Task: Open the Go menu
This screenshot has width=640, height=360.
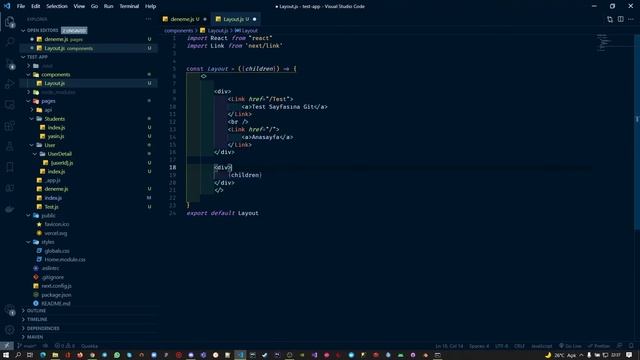Action: click(94, 6)
